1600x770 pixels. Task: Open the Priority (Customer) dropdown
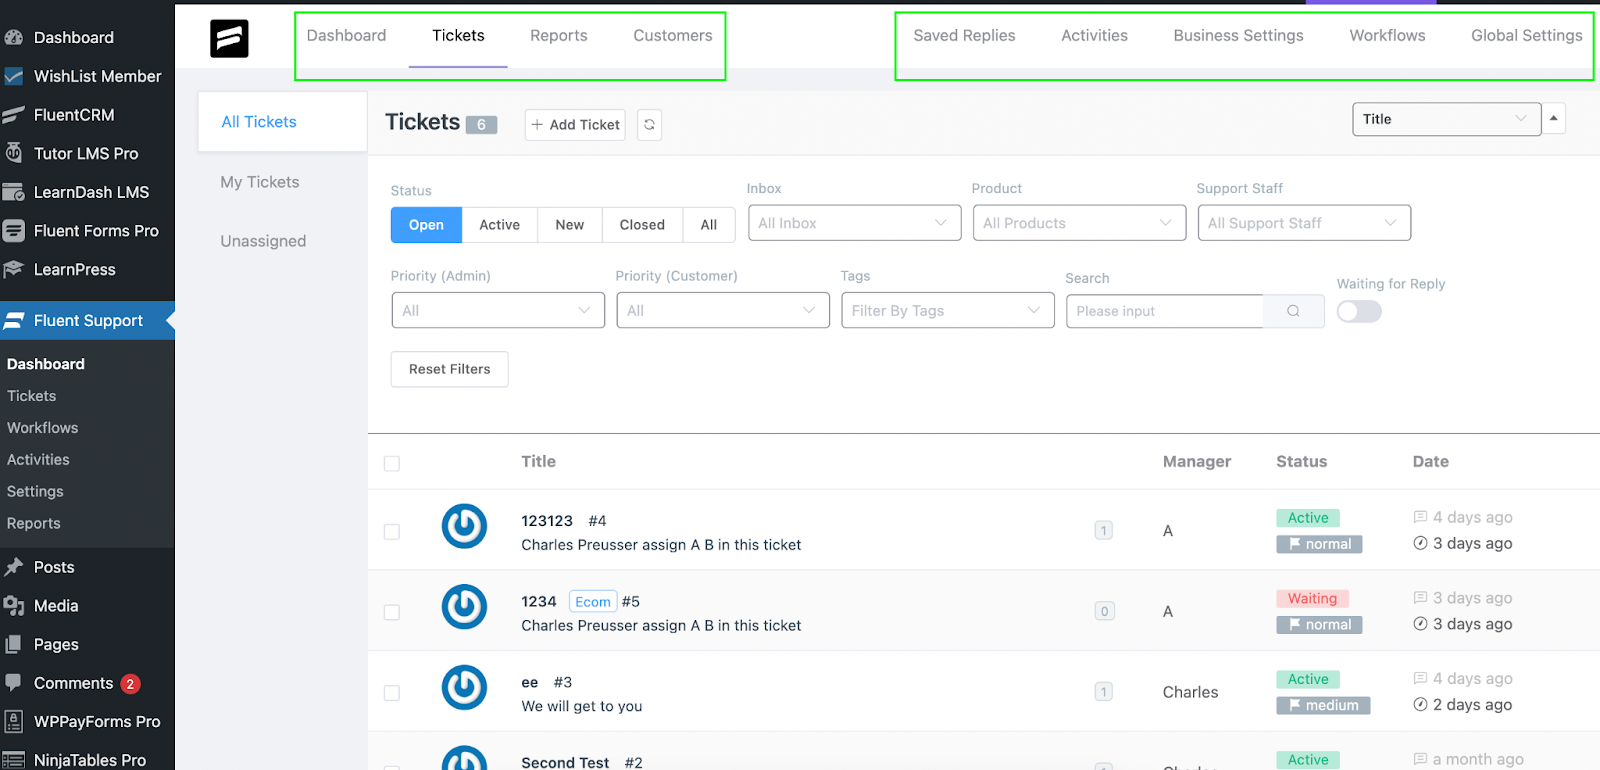pyautogui.click(x=723, y=311)
